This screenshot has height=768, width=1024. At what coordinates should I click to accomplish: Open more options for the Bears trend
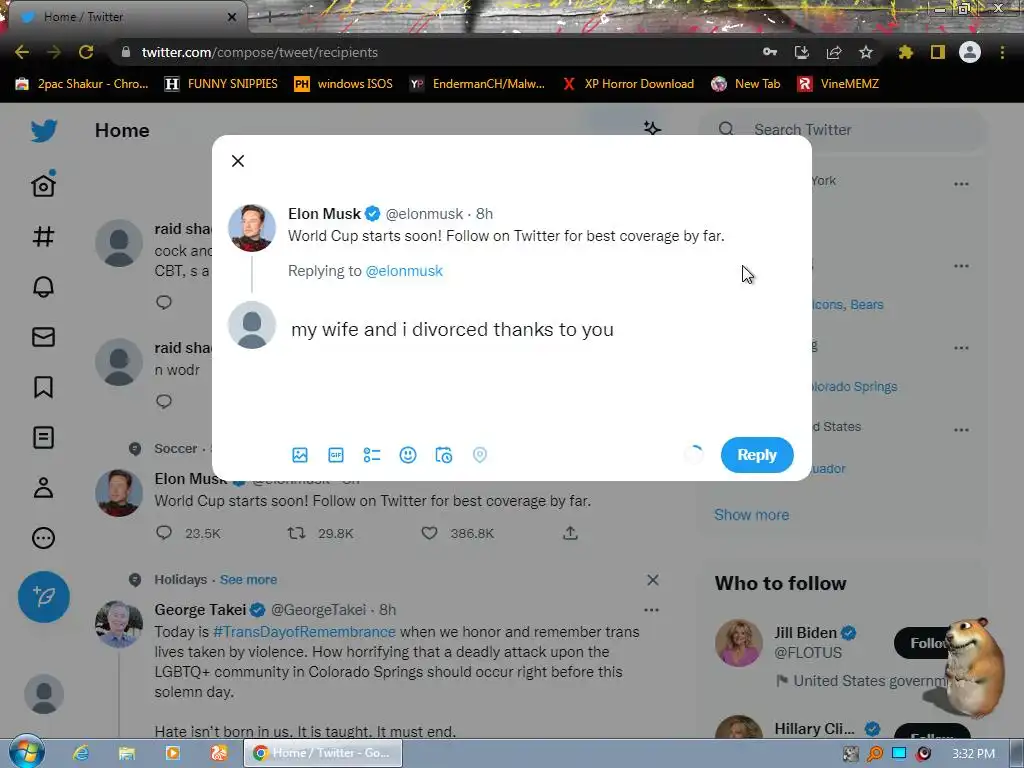point(961,266)
